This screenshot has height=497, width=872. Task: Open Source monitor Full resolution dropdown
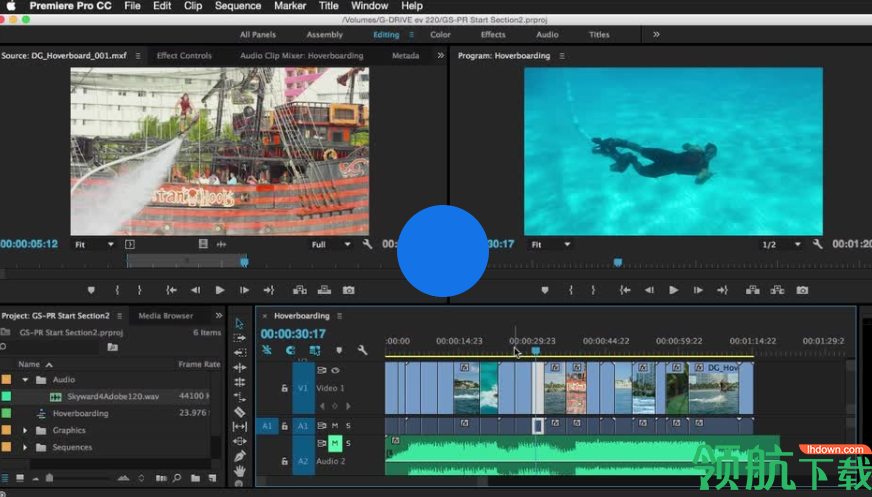[331, 245]
